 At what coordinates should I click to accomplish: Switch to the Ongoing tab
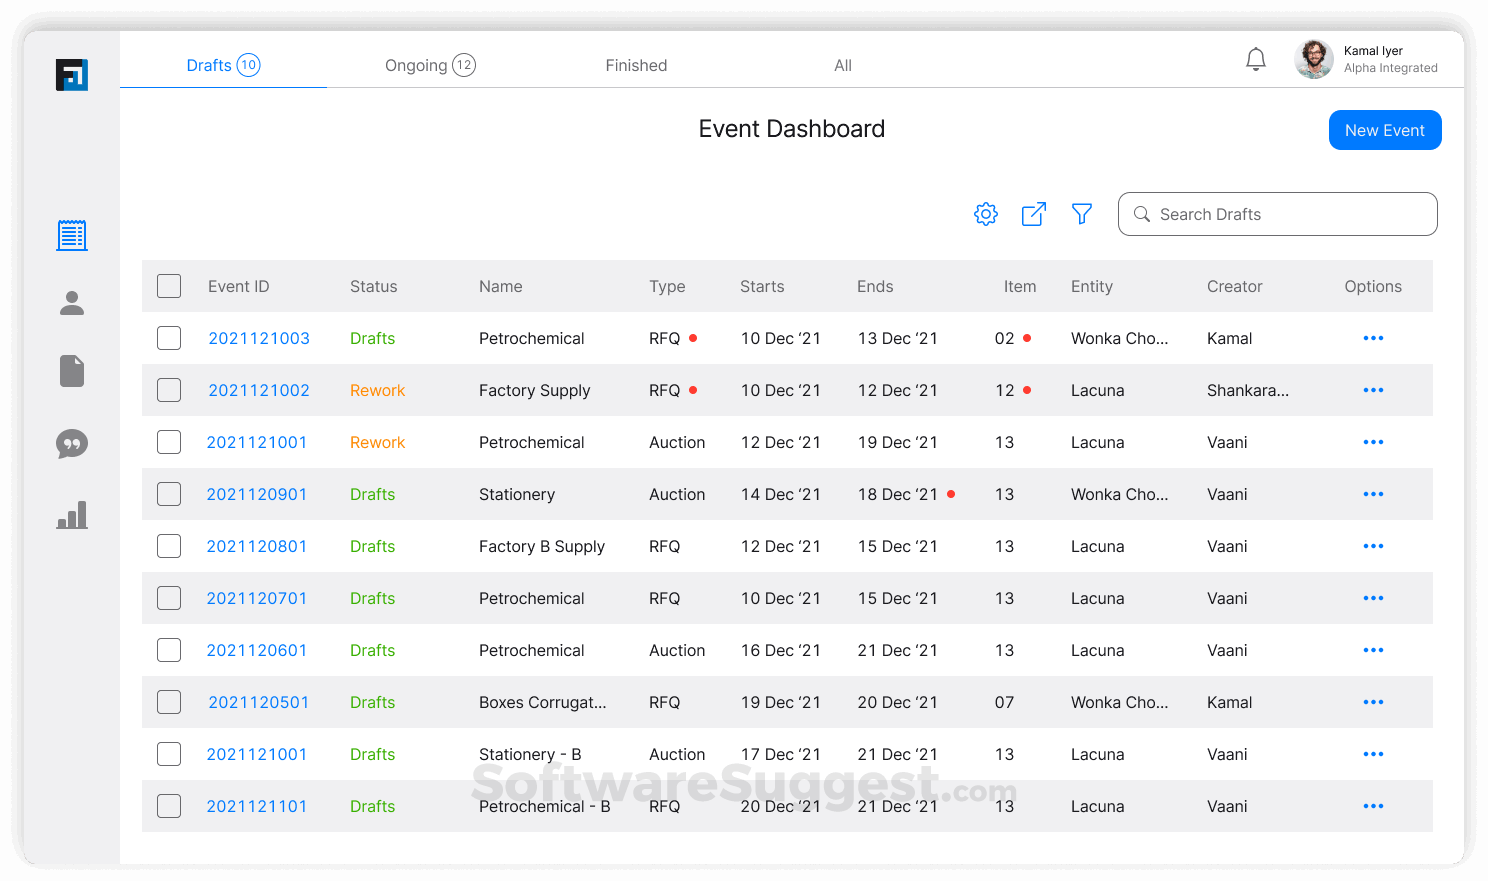(430, 64)
